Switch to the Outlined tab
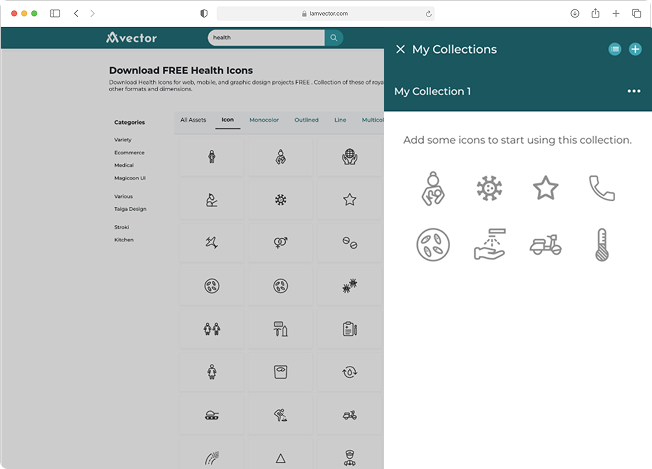The image size is (652, 469). click(306, 120)
